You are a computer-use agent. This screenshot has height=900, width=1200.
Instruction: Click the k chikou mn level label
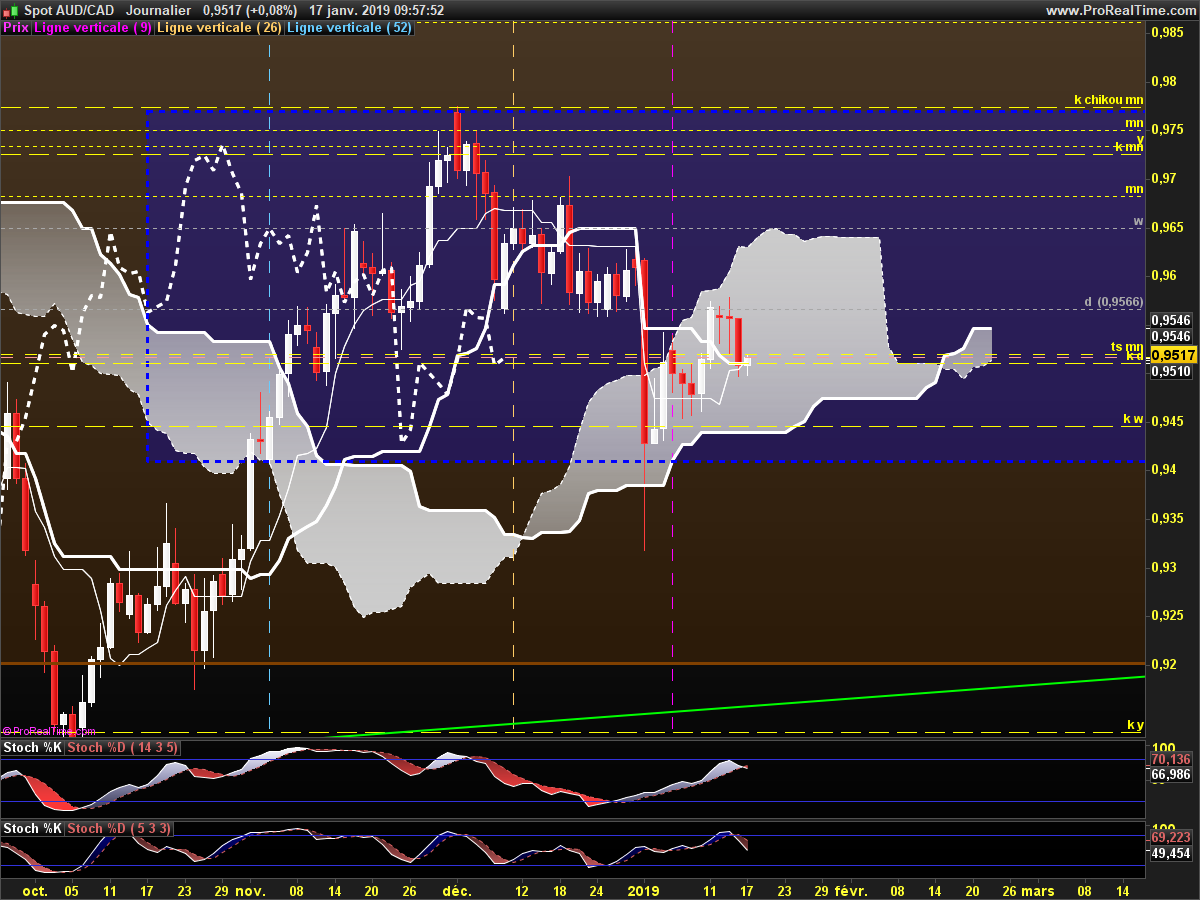pos(1108,99)
